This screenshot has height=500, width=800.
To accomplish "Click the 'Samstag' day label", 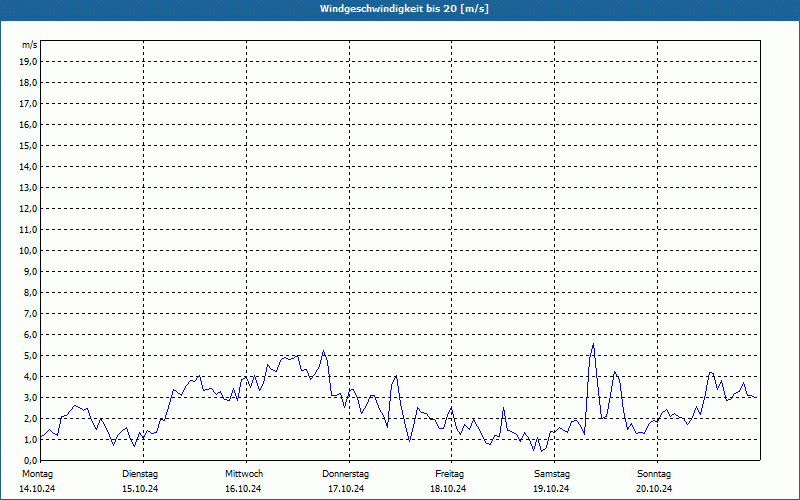I will tap(552, 474).
